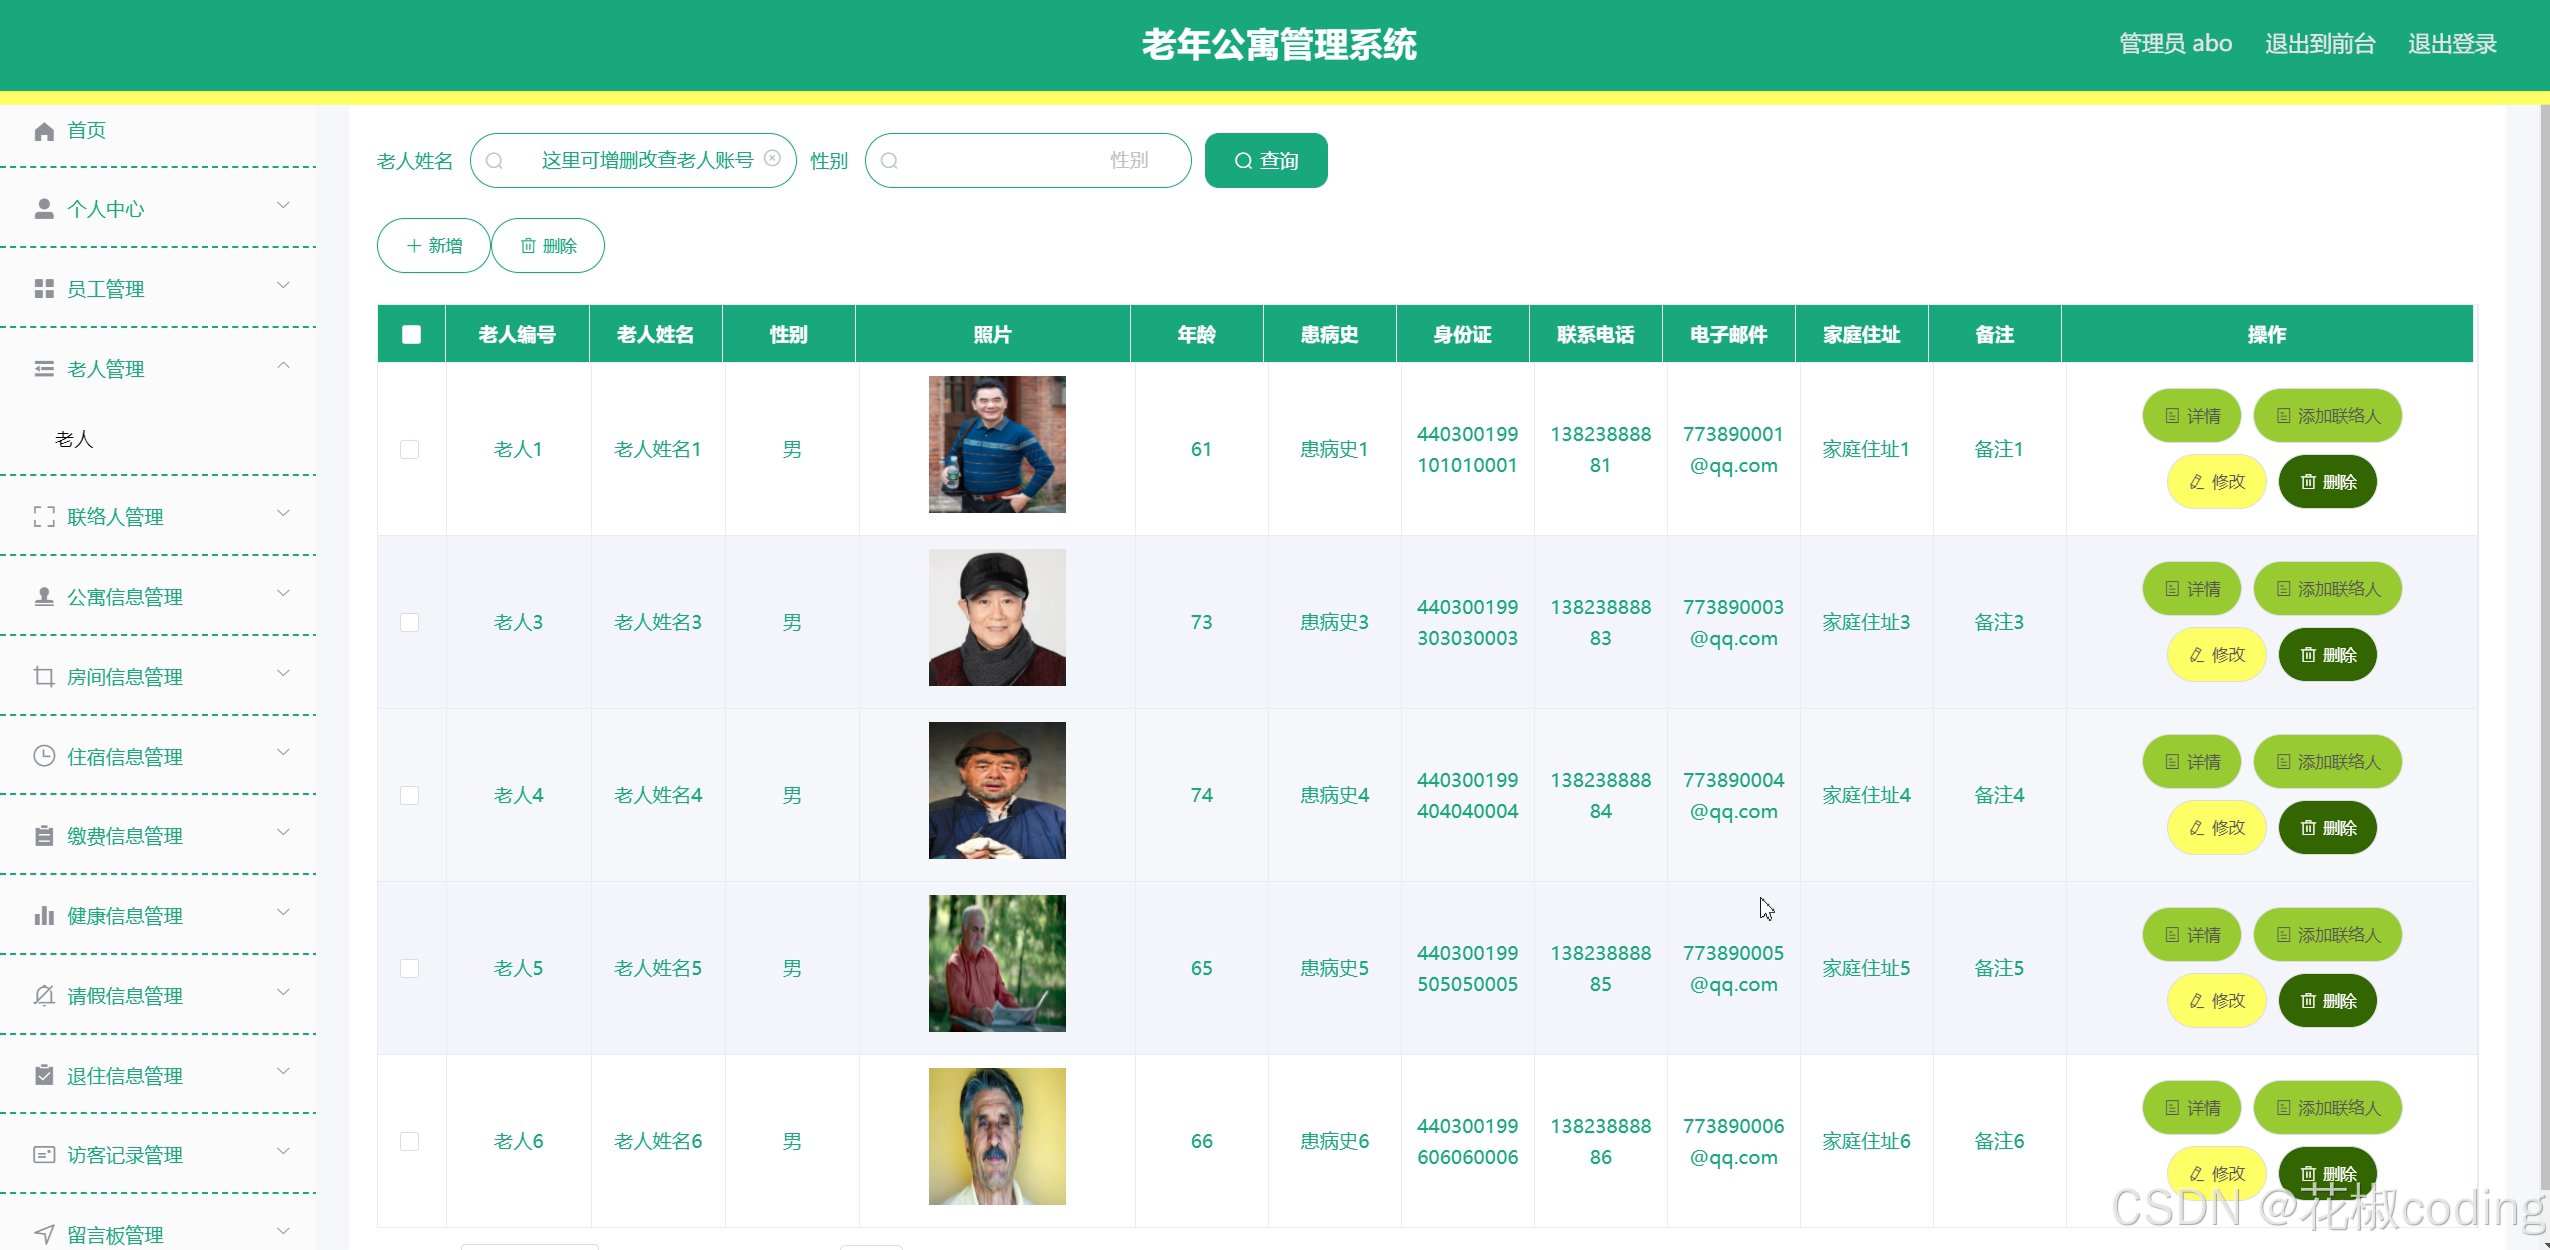
Task: Click the clock icon next to 住宿信息管理
Action: pos(44,756)
